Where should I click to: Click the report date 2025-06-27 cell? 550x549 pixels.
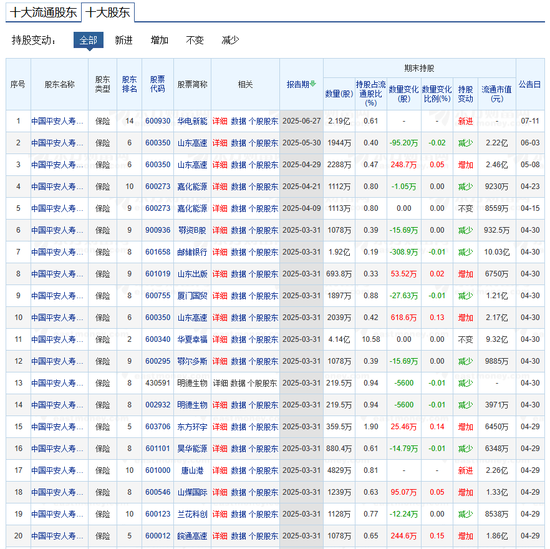point(302,121)
